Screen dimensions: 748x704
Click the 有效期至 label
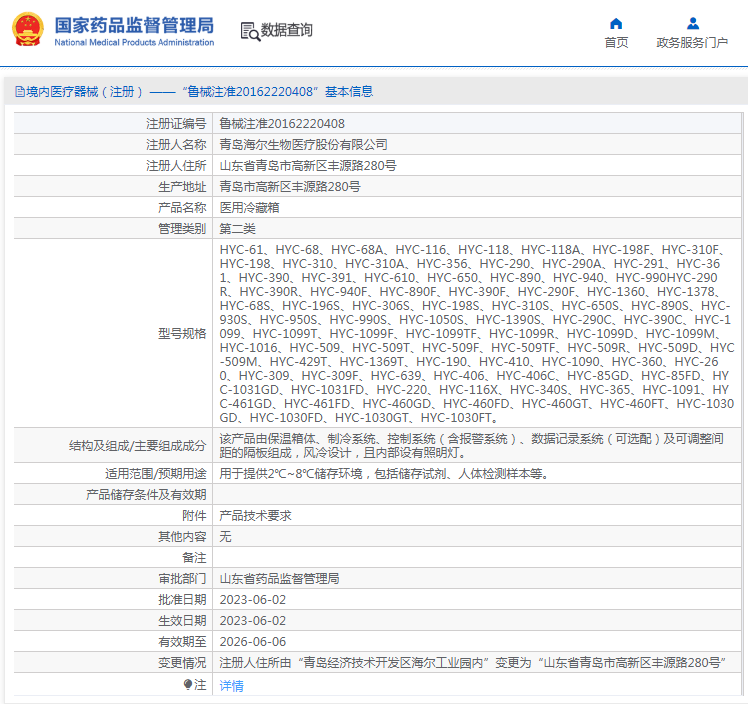tap(182, 642)
